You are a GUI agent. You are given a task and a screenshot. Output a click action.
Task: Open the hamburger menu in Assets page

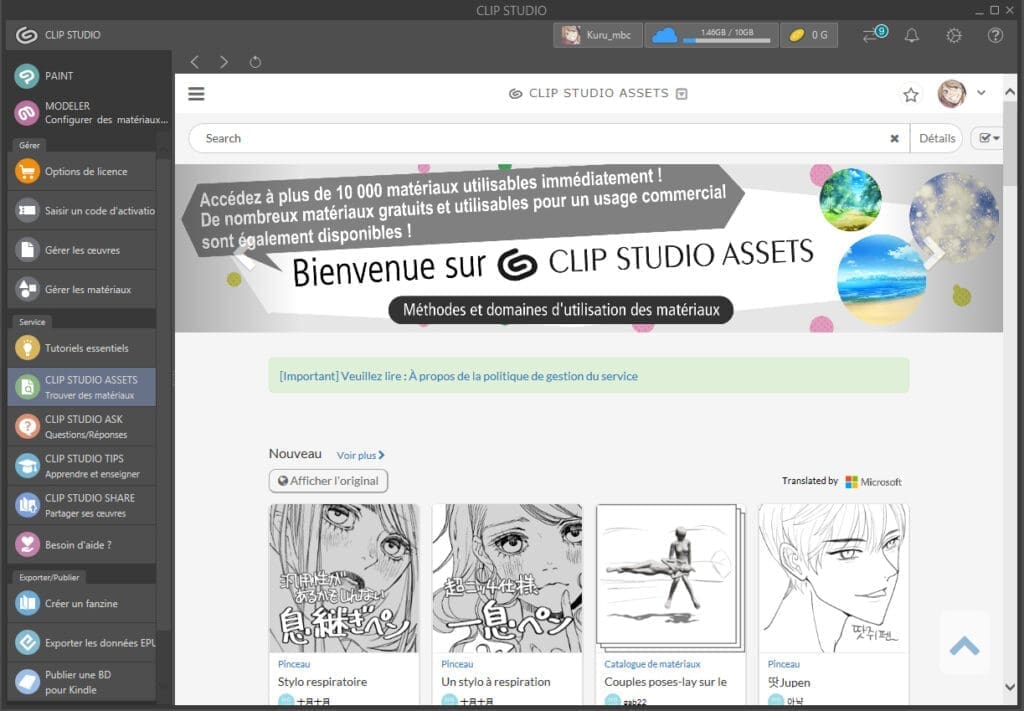point(196,94)
